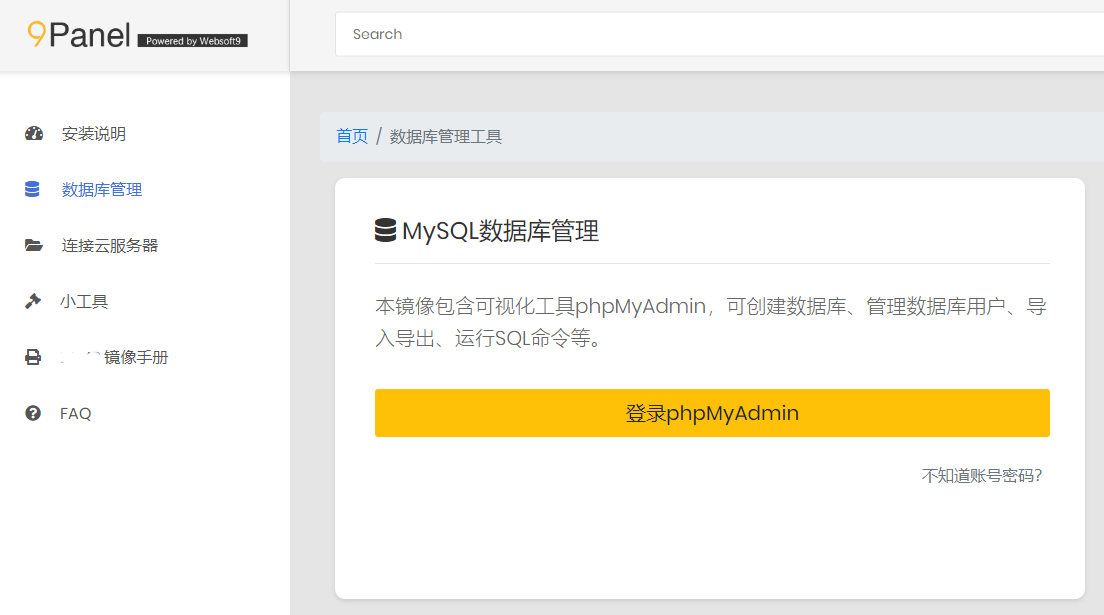This screenshot has height=615, width=1104.
Task: Go to 连接云服务器 in the sidebar
Action: click(110, 246)
